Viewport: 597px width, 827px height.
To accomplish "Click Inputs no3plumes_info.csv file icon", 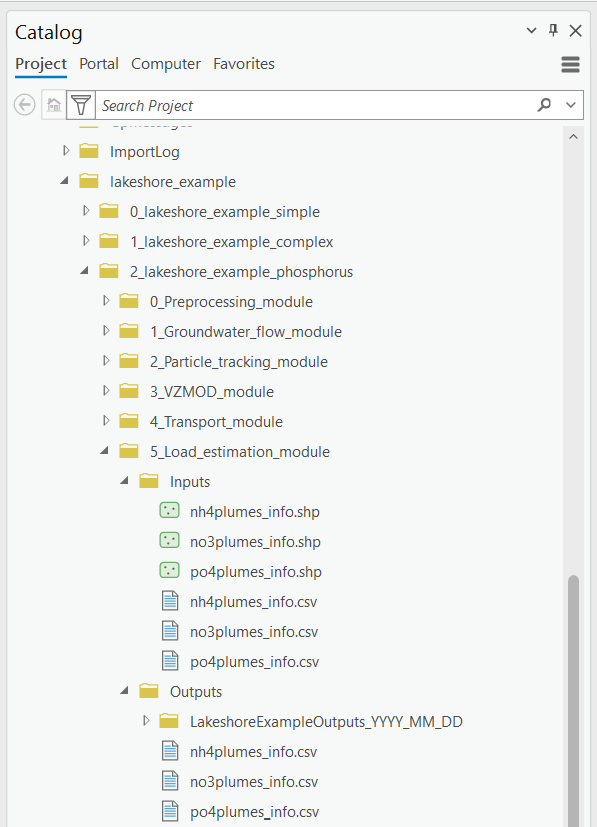I will tap(170, 631).
